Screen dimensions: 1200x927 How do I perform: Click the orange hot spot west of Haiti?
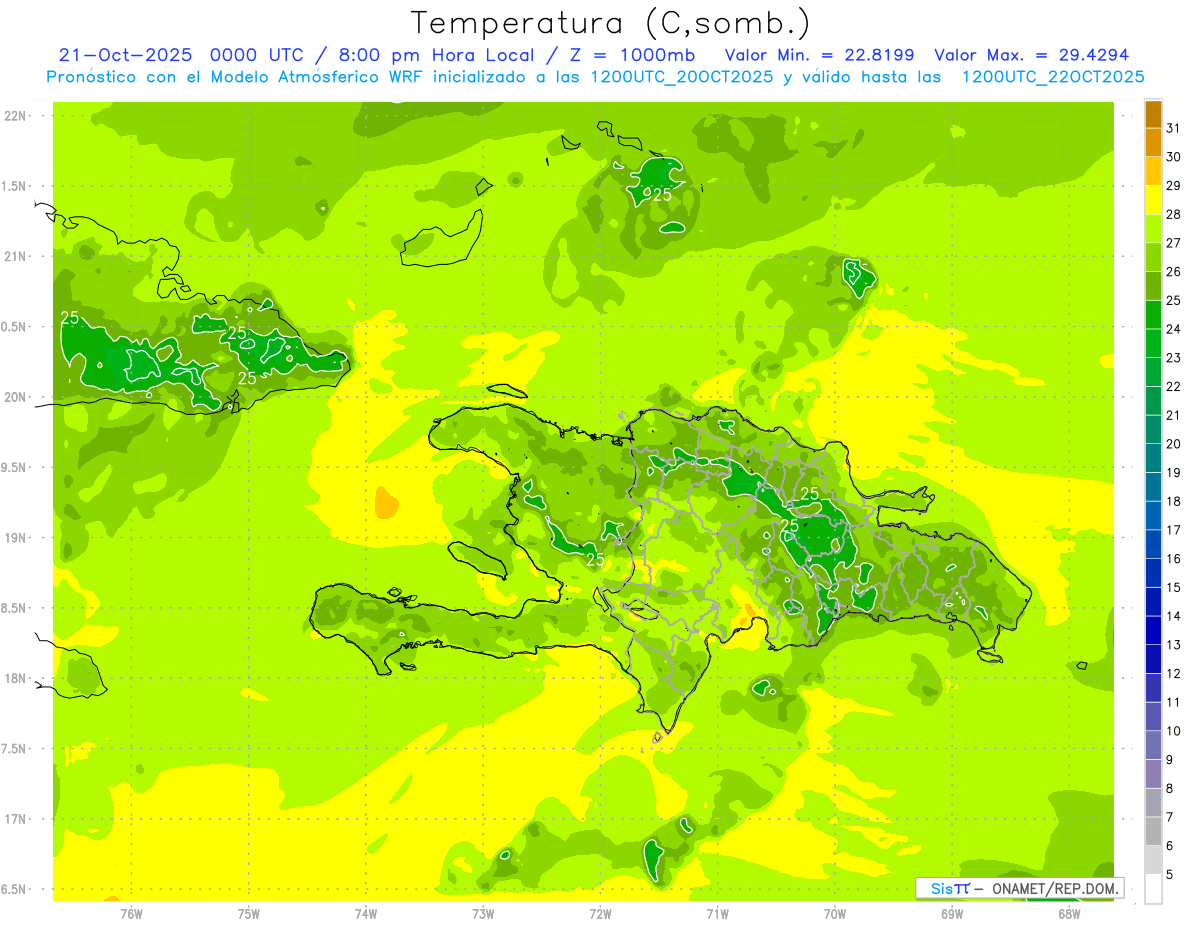pyautogui.click(x=385, y=501)
